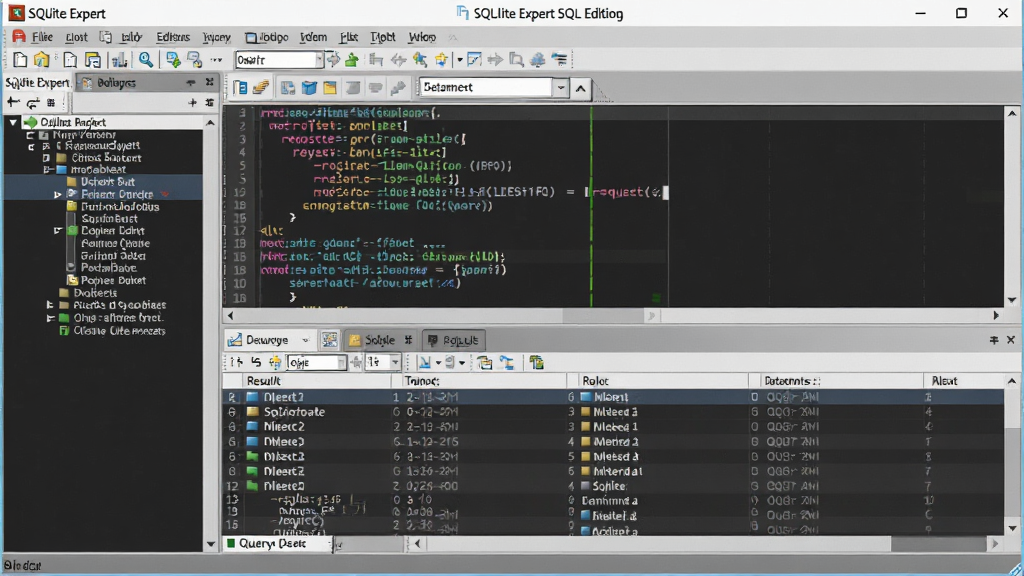This screenshot has width=1024, height=576.
Task: Click the cloud icon near main toolbar end
Action: (x=538, y=60)
